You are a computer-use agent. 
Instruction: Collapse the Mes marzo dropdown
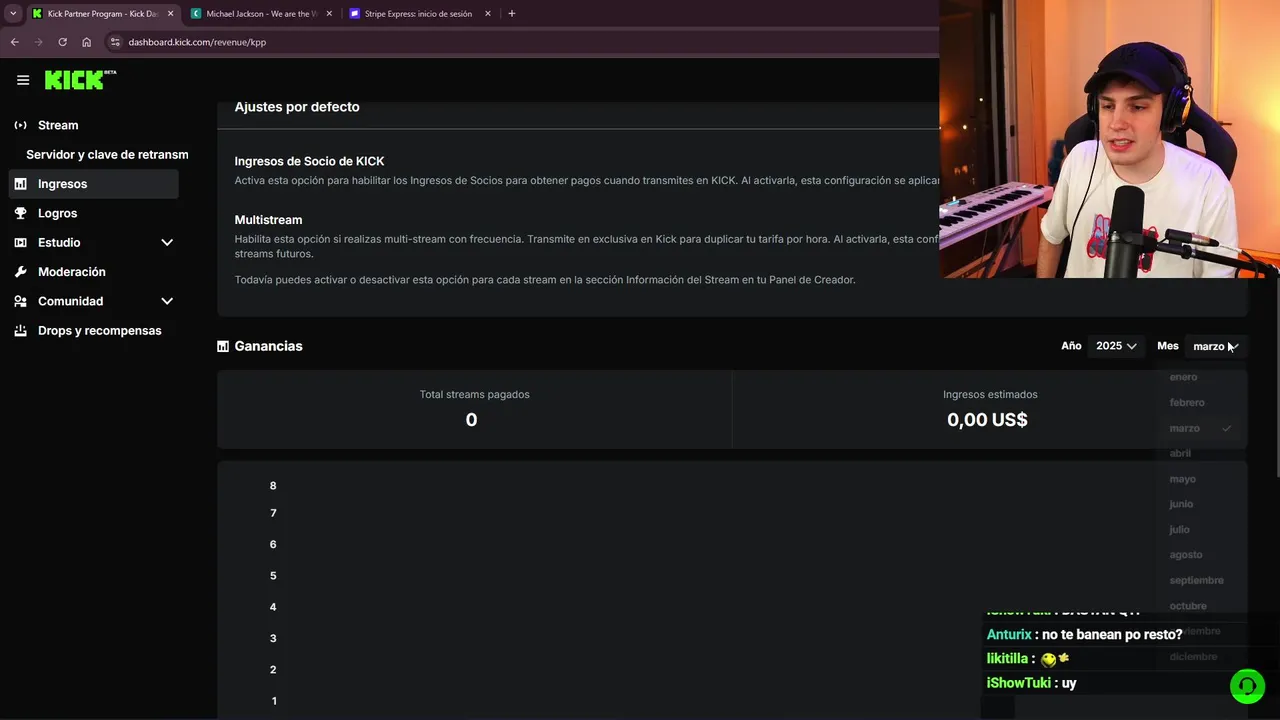pyautogui.click(x=1216, y=346)
